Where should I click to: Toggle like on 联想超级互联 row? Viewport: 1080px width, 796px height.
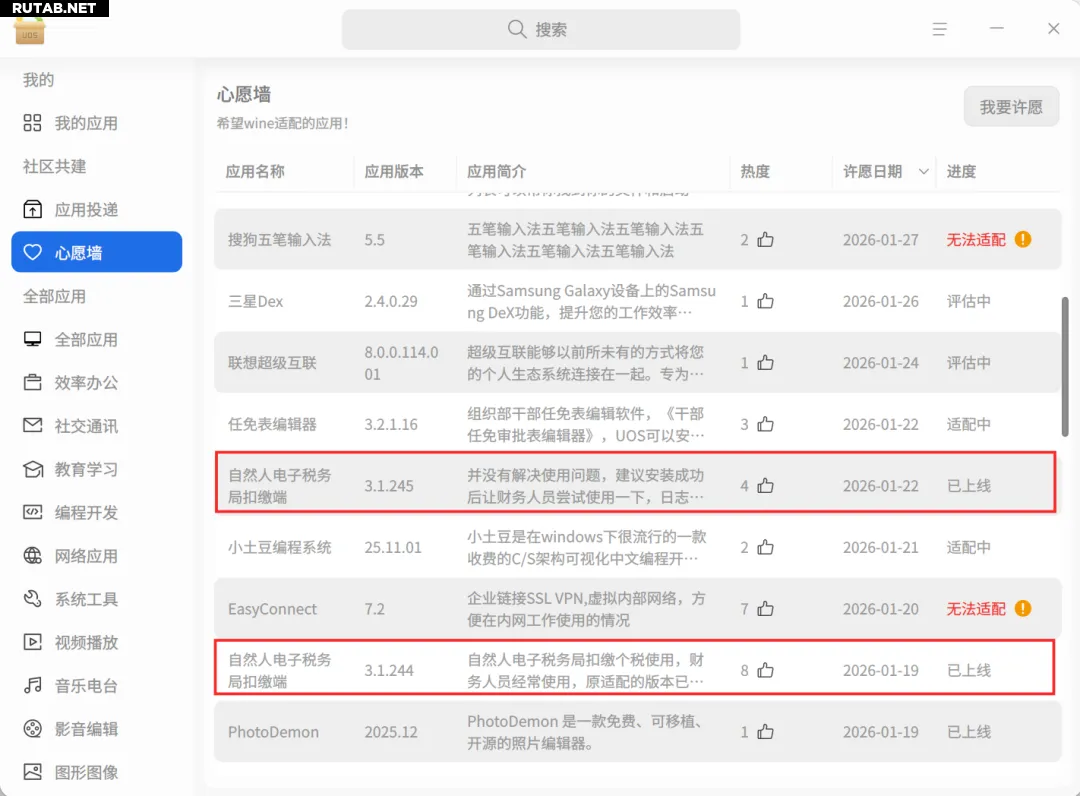[765, 363]
